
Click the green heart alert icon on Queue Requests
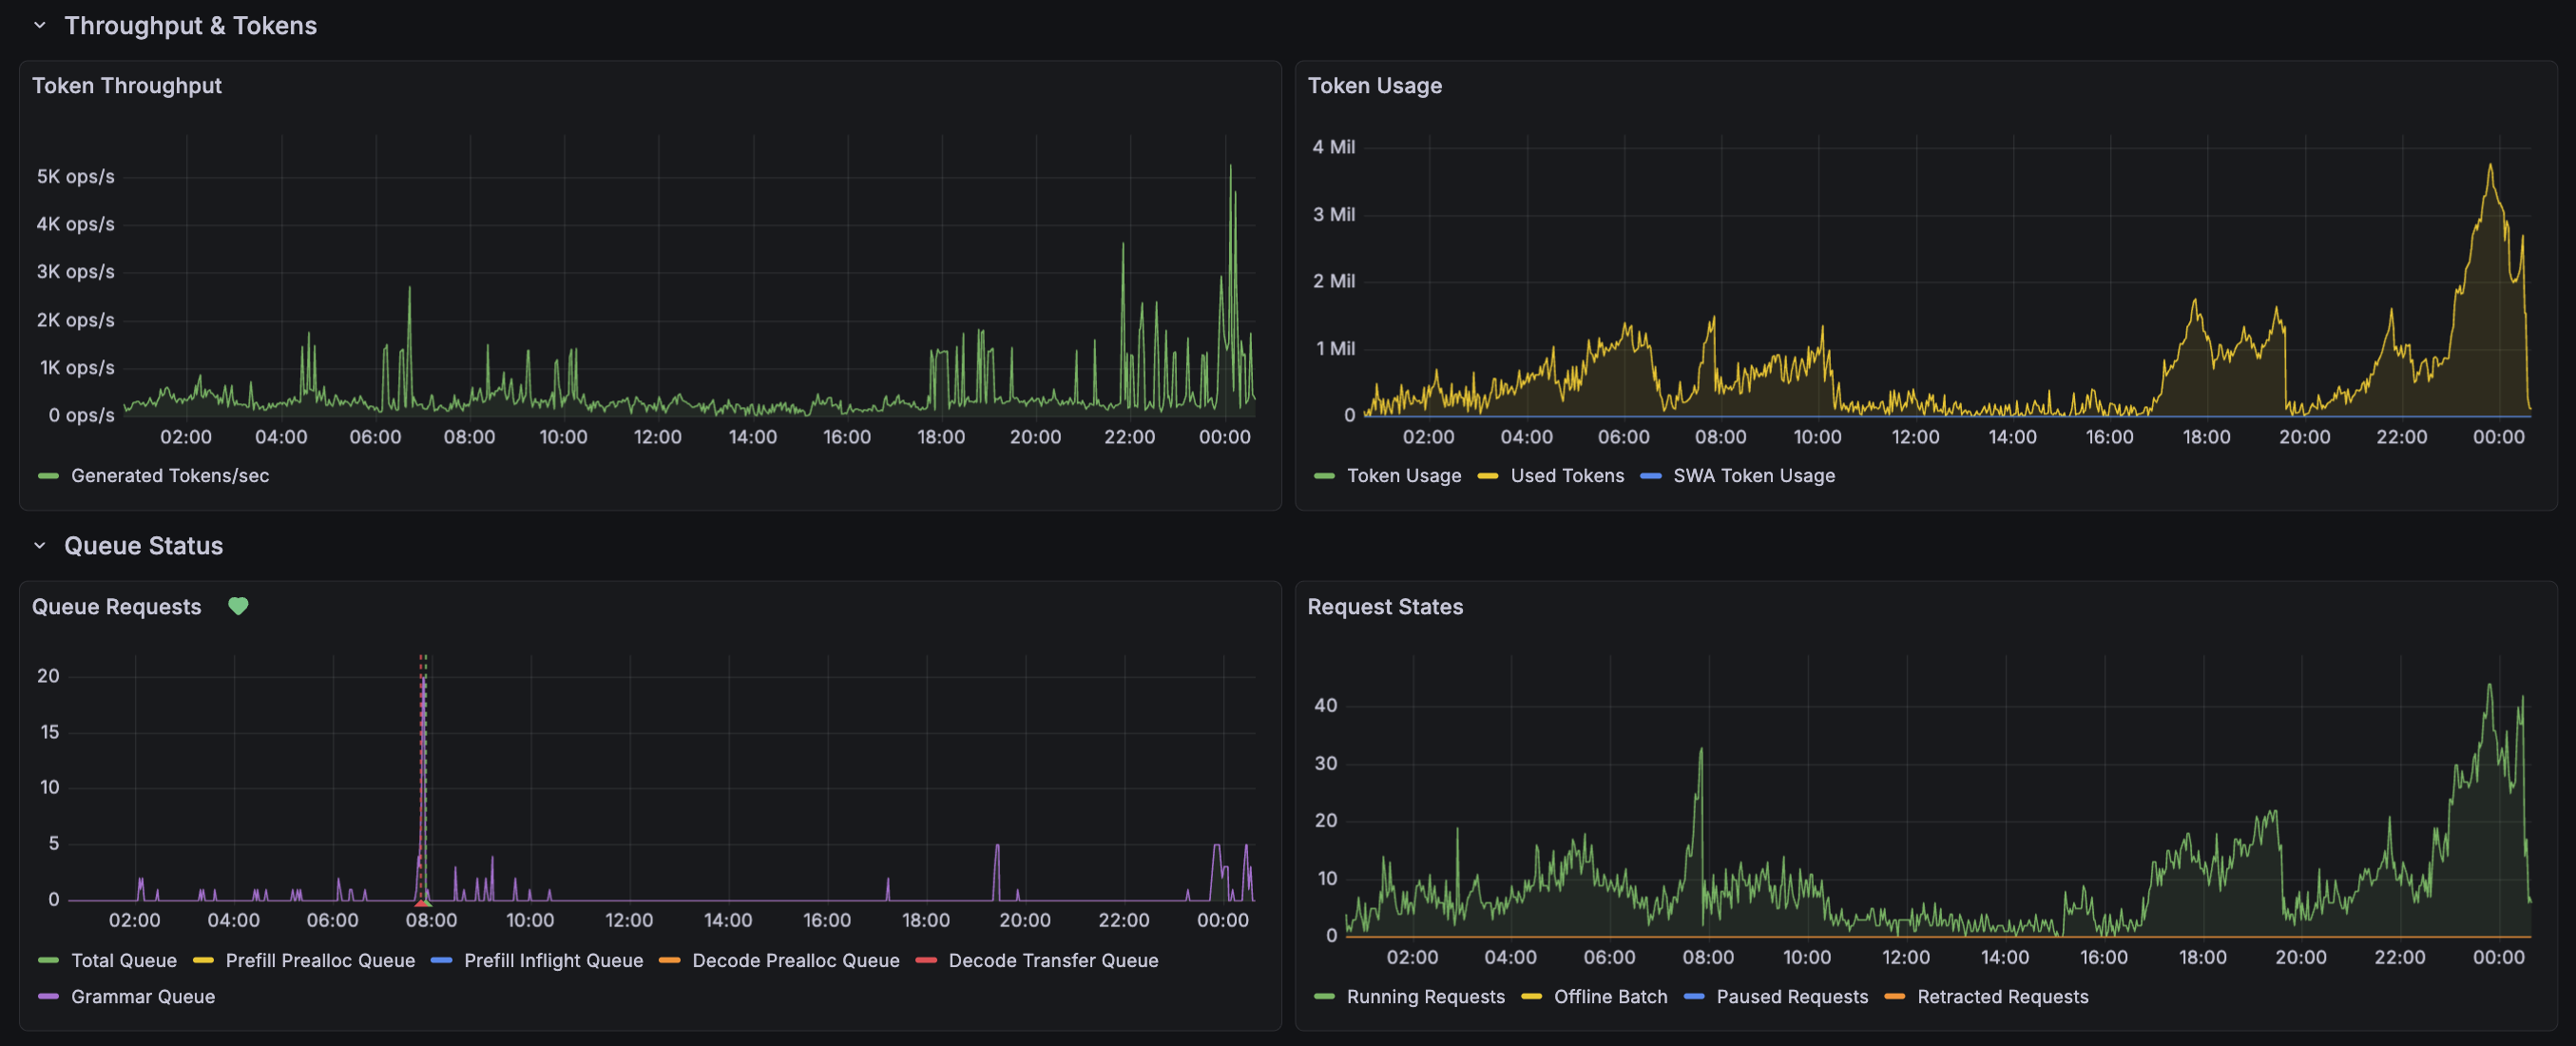pyautogui.click(x=239, y=606)
